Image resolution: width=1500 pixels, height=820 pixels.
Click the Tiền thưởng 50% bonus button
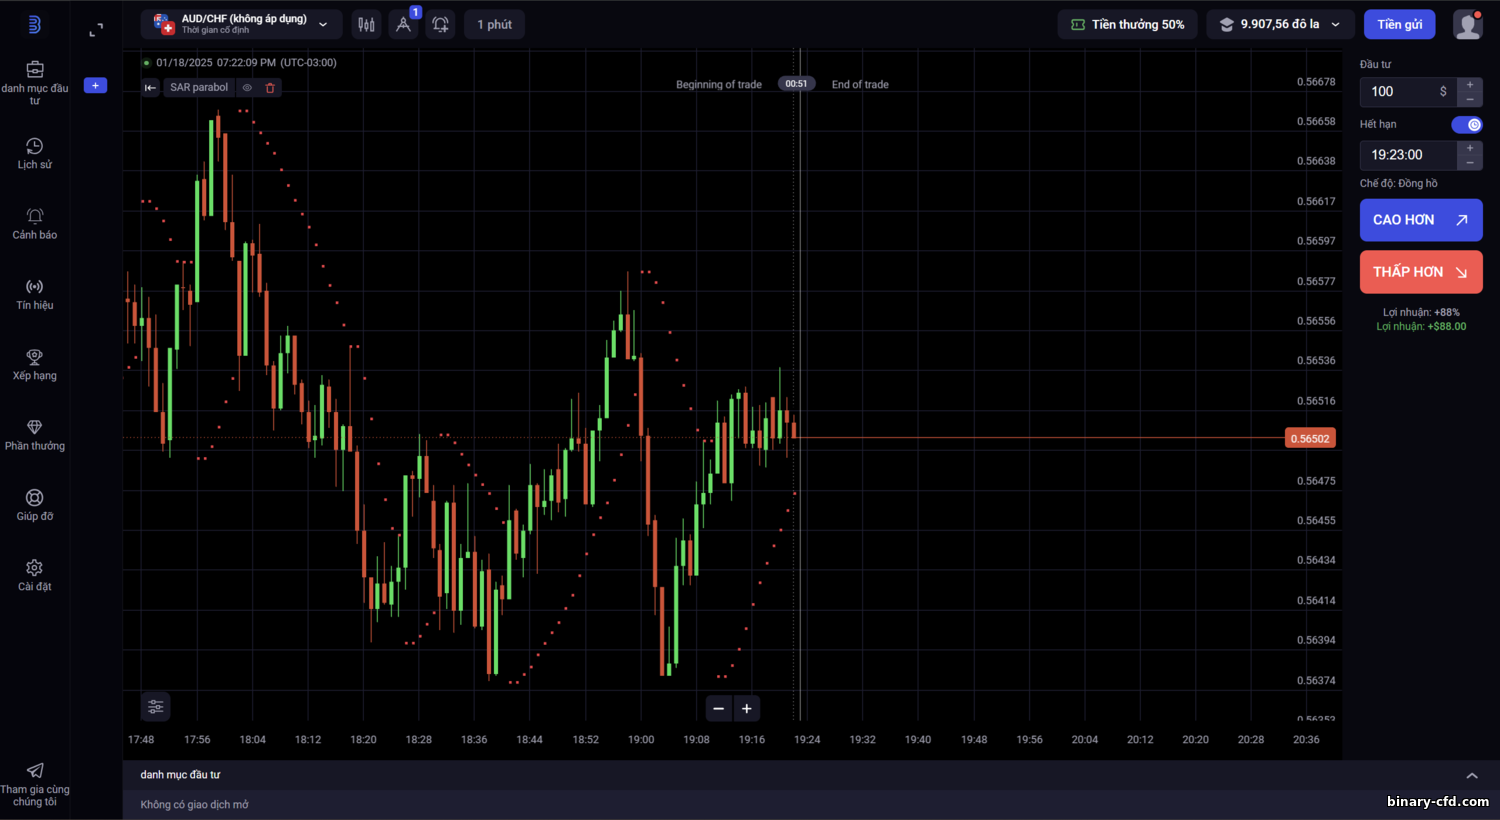(x=1127, y=24)
